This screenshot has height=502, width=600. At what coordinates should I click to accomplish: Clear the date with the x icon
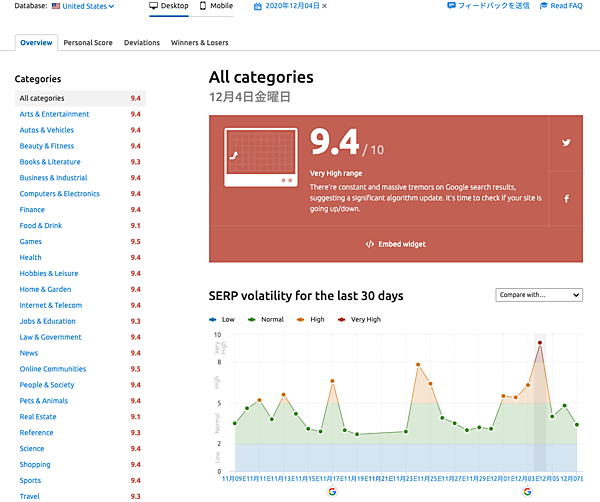coord(324,6)
